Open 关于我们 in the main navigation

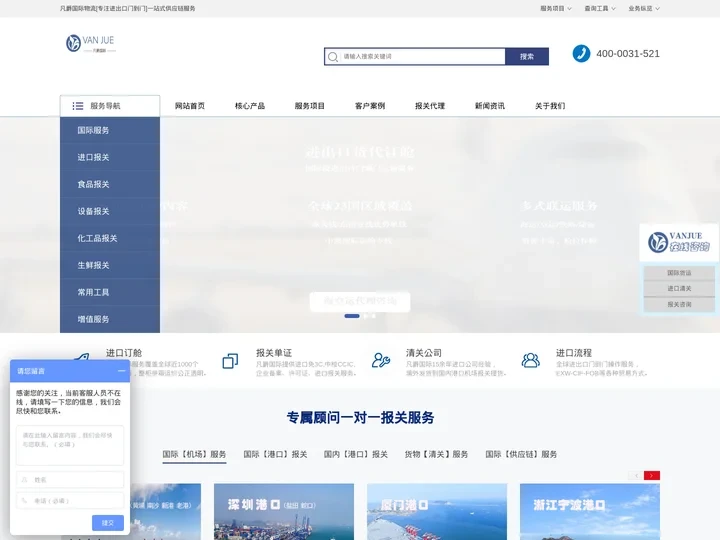click(550, 106)
